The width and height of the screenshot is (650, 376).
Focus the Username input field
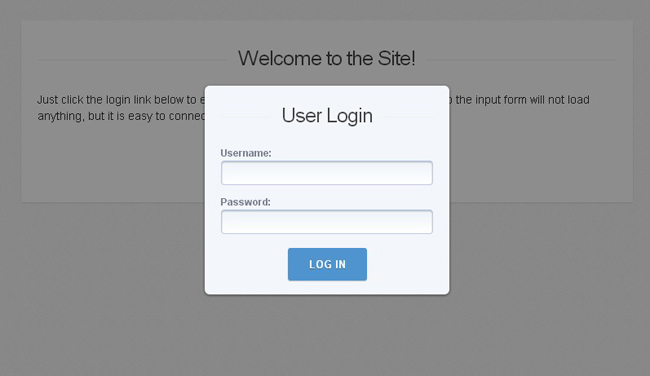[x=327, y=173]
